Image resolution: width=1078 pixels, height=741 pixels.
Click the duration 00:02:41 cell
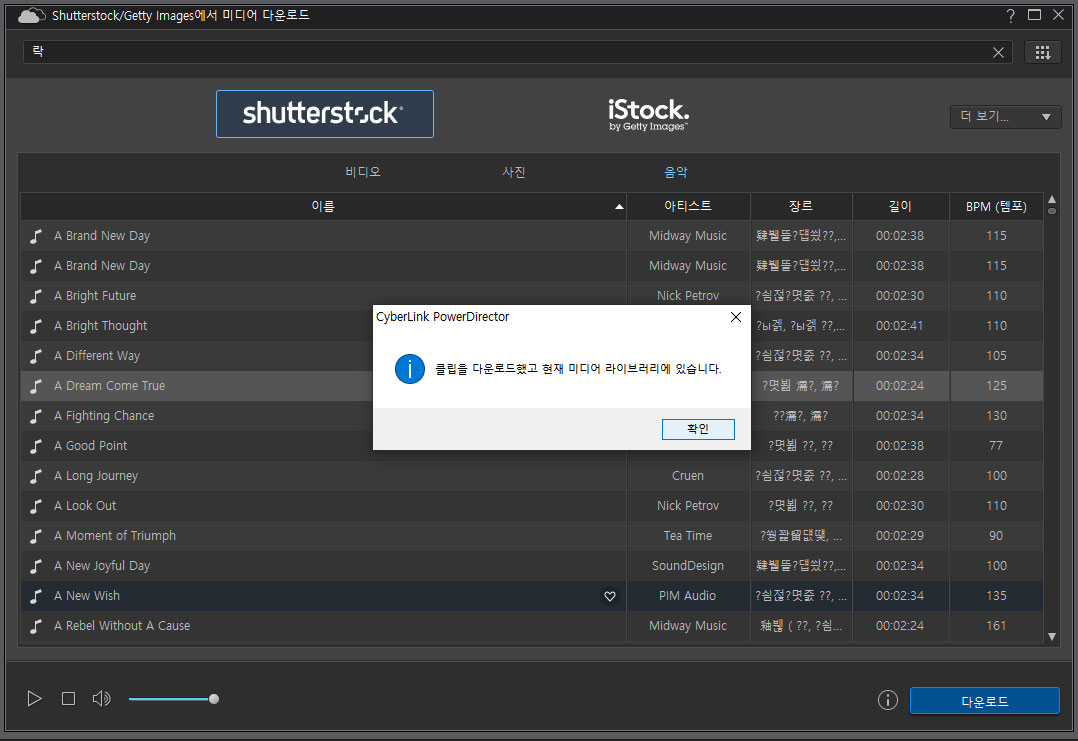click(900, 326)
